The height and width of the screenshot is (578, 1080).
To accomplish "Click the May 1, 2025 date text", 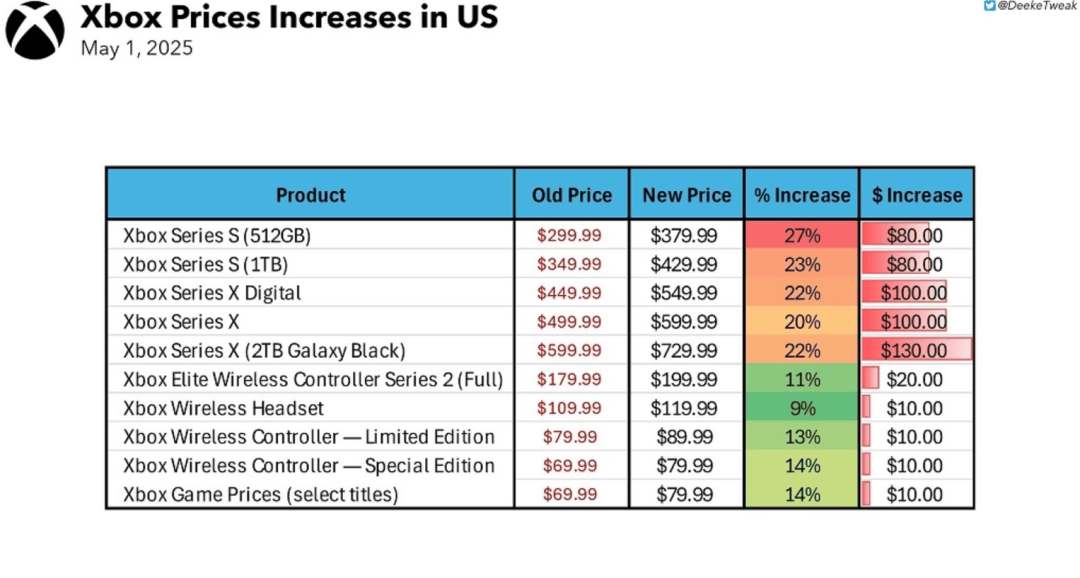I will point(136,48).
